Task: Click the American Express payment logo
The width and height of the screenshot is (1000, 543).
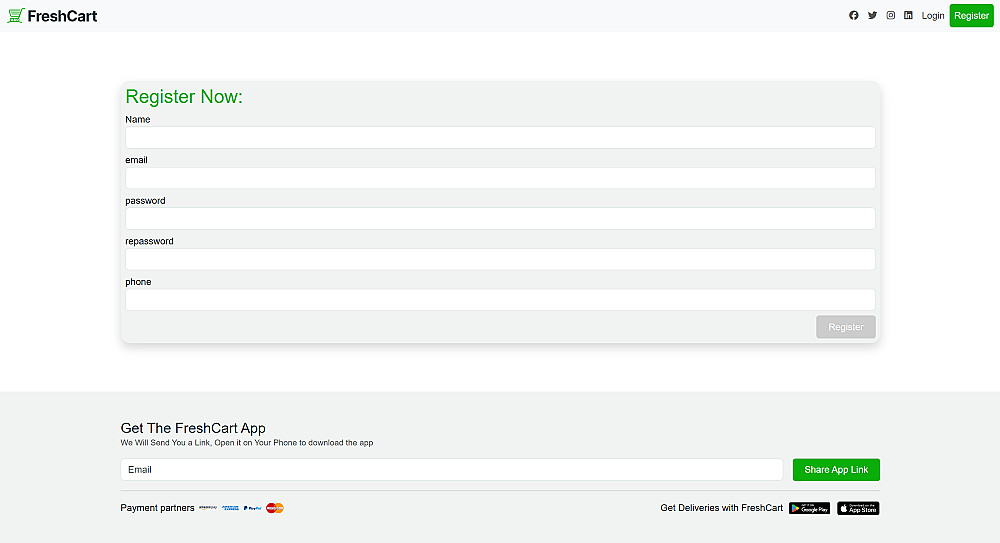Action: [x=230, y=508]
